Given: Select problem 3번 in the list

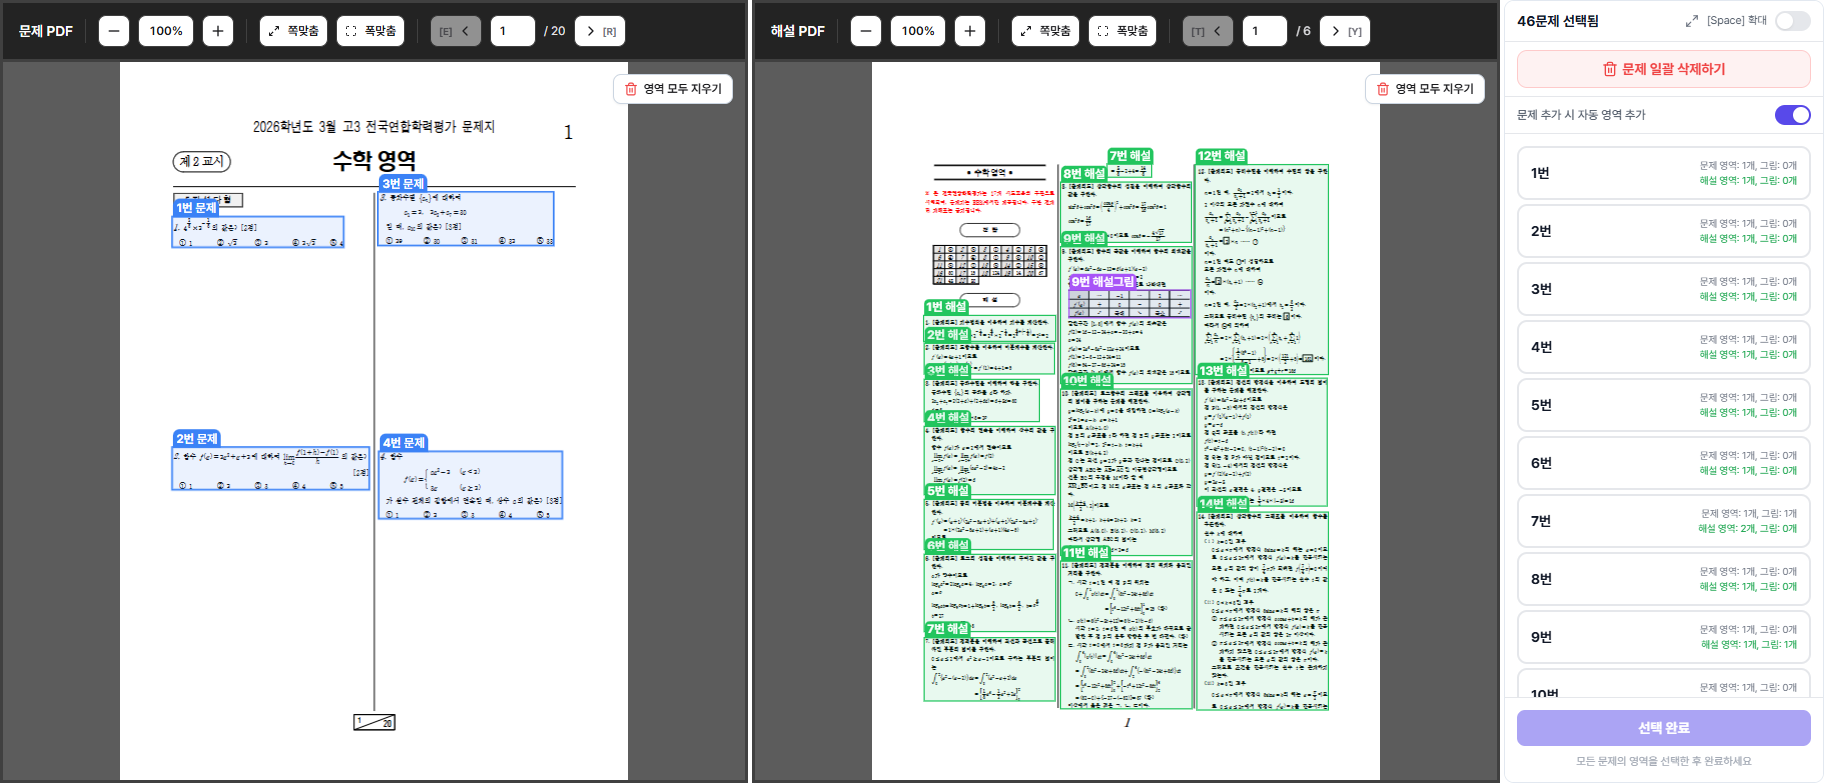Looking at the screenshot, I should [1663, 289].
